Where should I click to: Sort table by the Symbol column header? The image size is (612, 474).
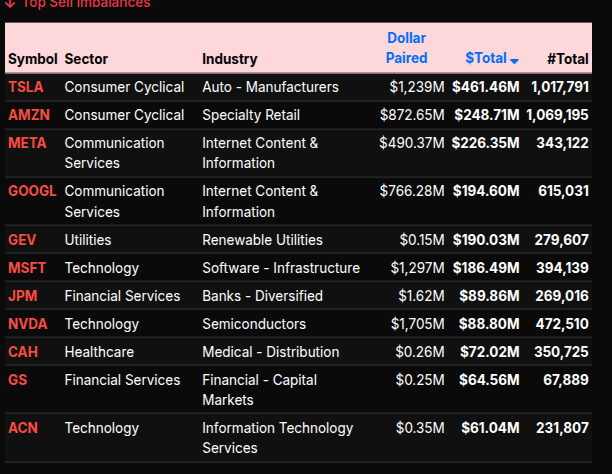(32, 59)
